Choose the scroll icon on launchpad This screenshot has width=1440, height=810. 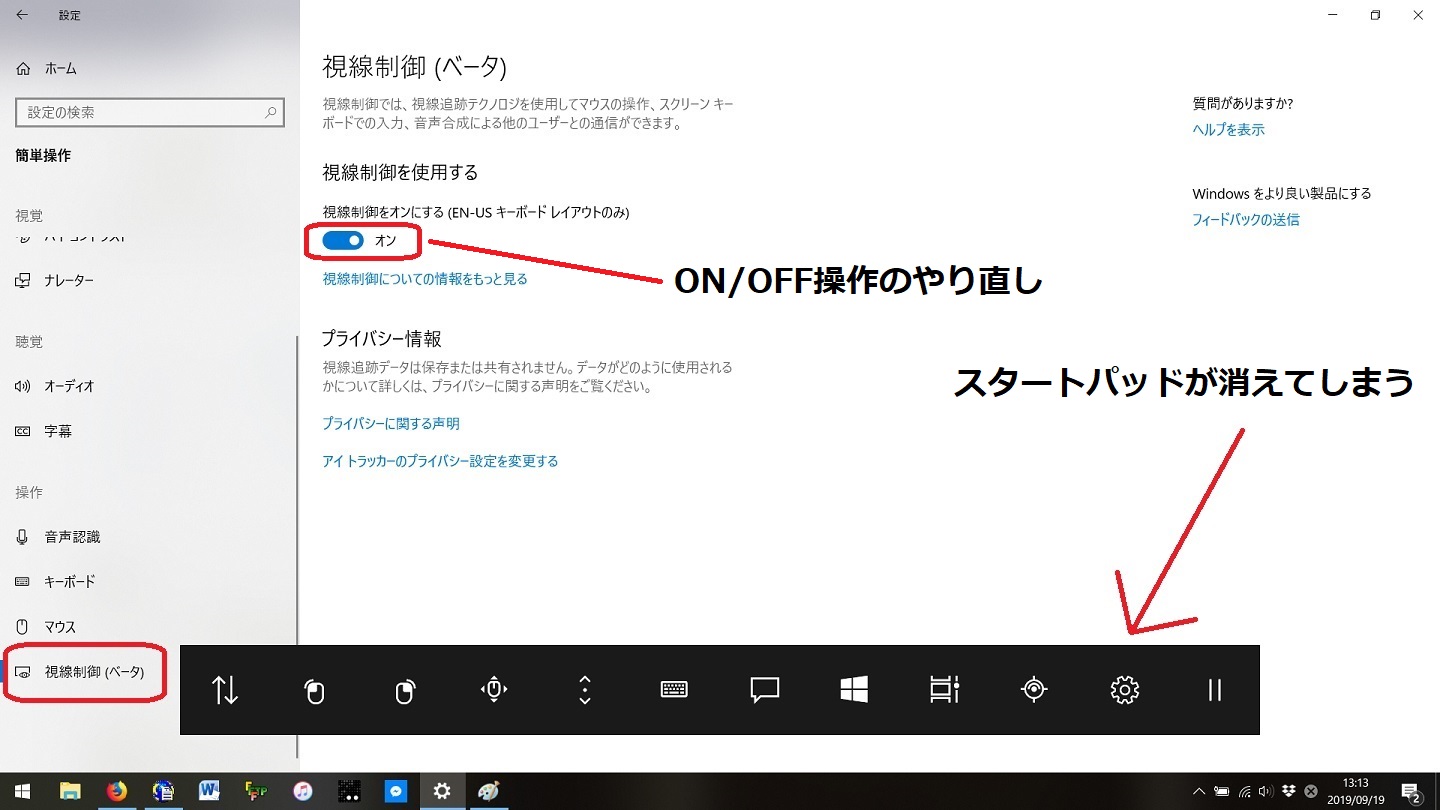pos(585,690)
